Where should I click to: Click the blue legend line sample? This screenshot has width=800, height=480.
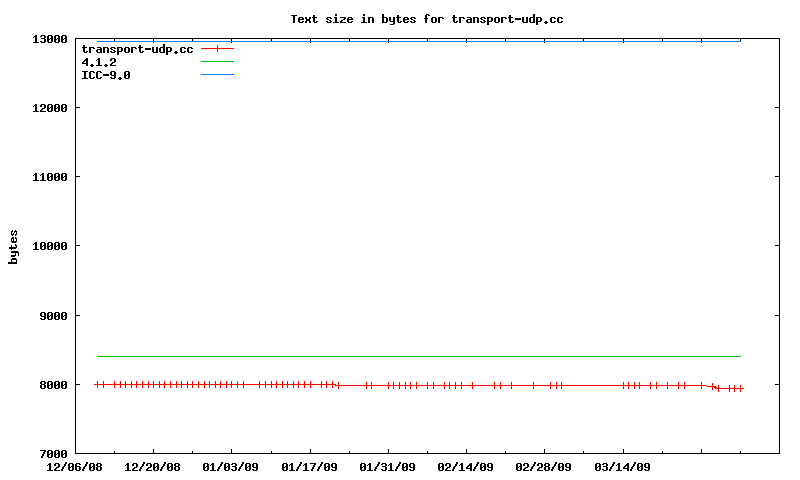coord(217,75)
